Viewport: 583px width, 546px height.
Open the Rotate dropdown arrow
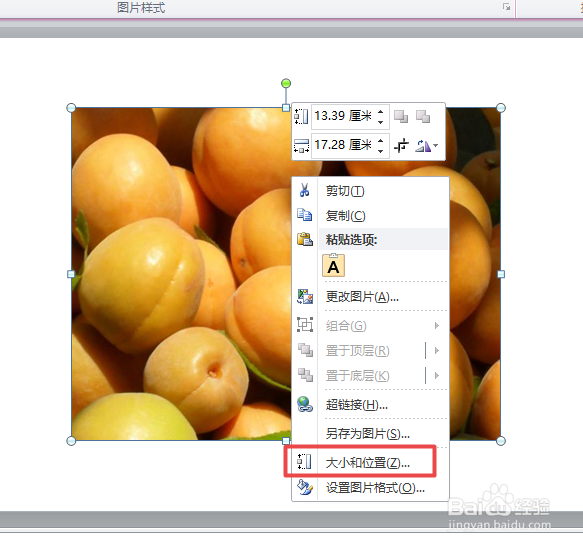click(435, 145)
